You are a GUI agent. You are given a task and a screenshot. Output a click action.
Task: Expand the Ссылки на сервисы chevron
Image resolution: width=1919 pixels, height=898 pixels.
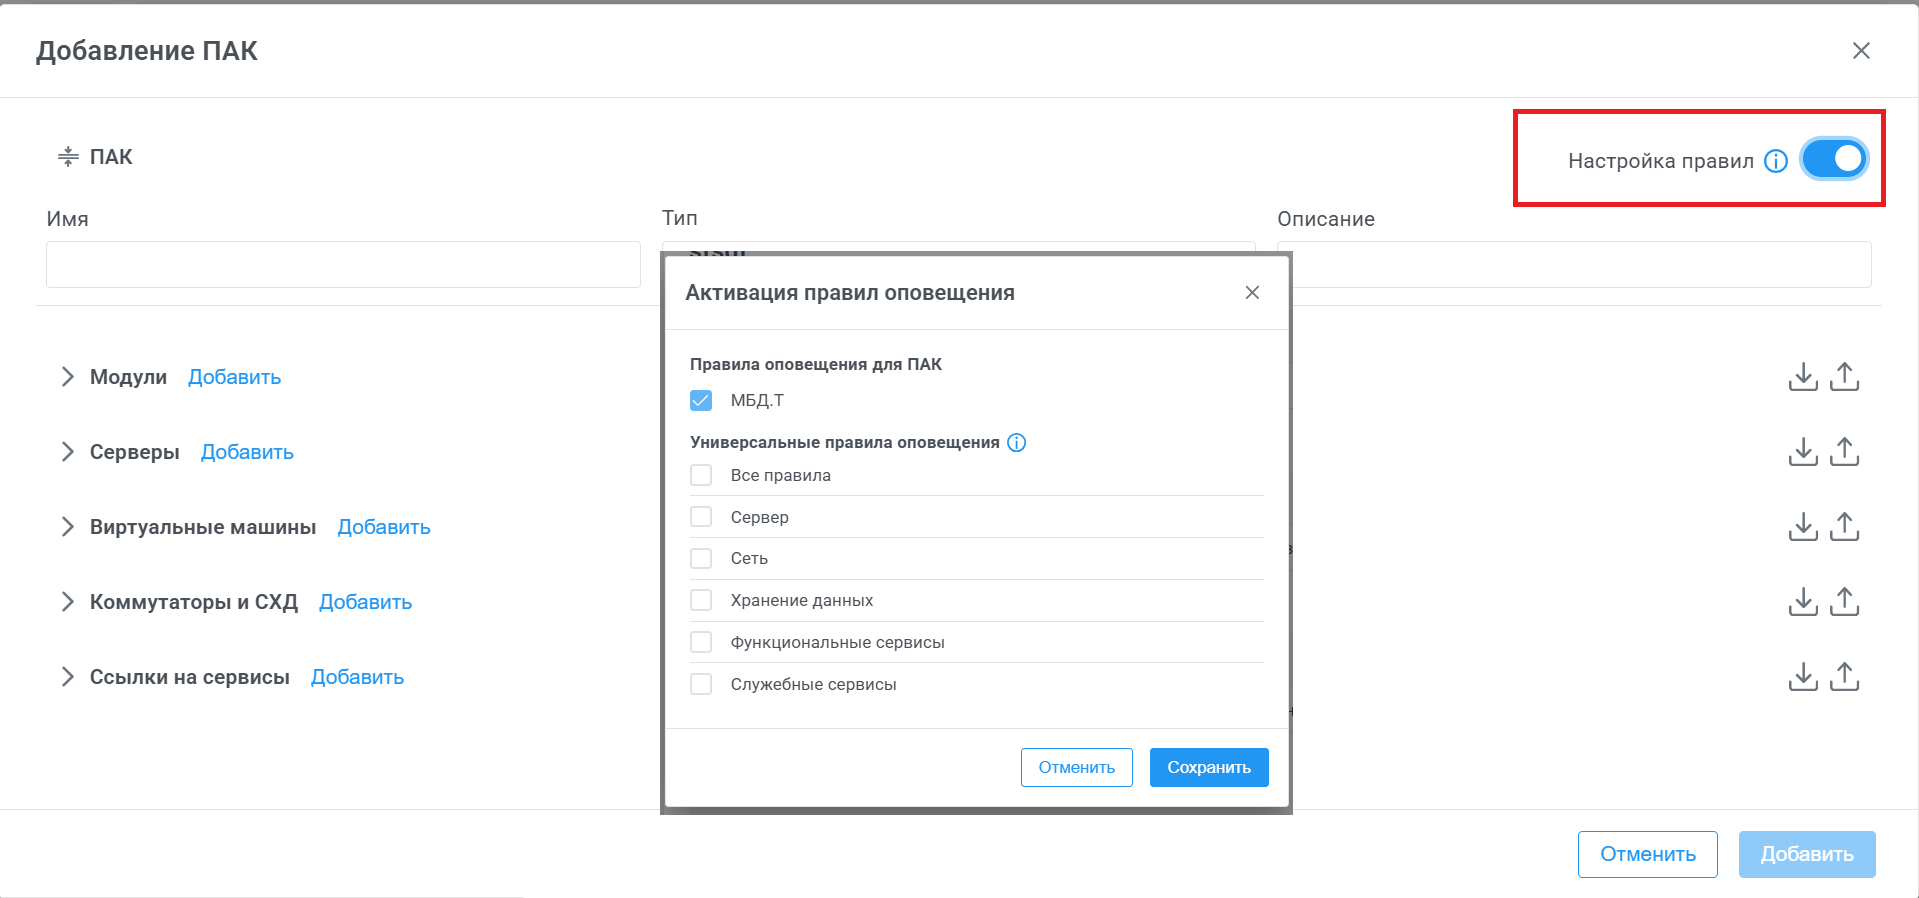pyautogui.click(x=67, y=677)
